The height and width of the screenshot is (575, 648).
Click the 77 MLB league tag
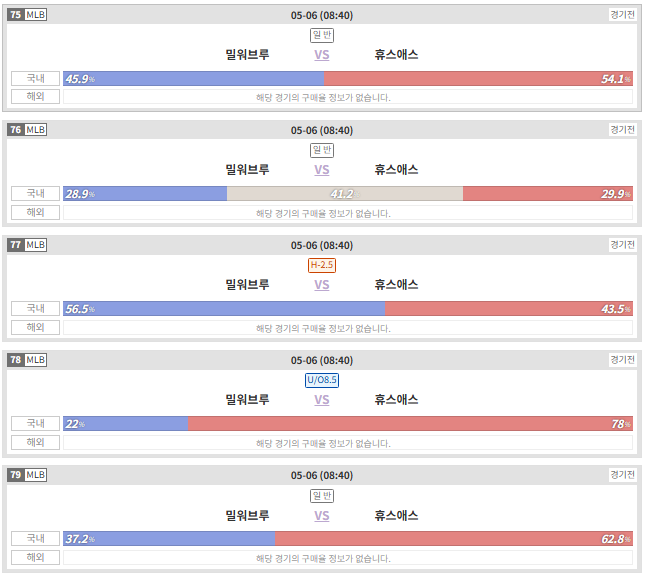click(27, 245)
